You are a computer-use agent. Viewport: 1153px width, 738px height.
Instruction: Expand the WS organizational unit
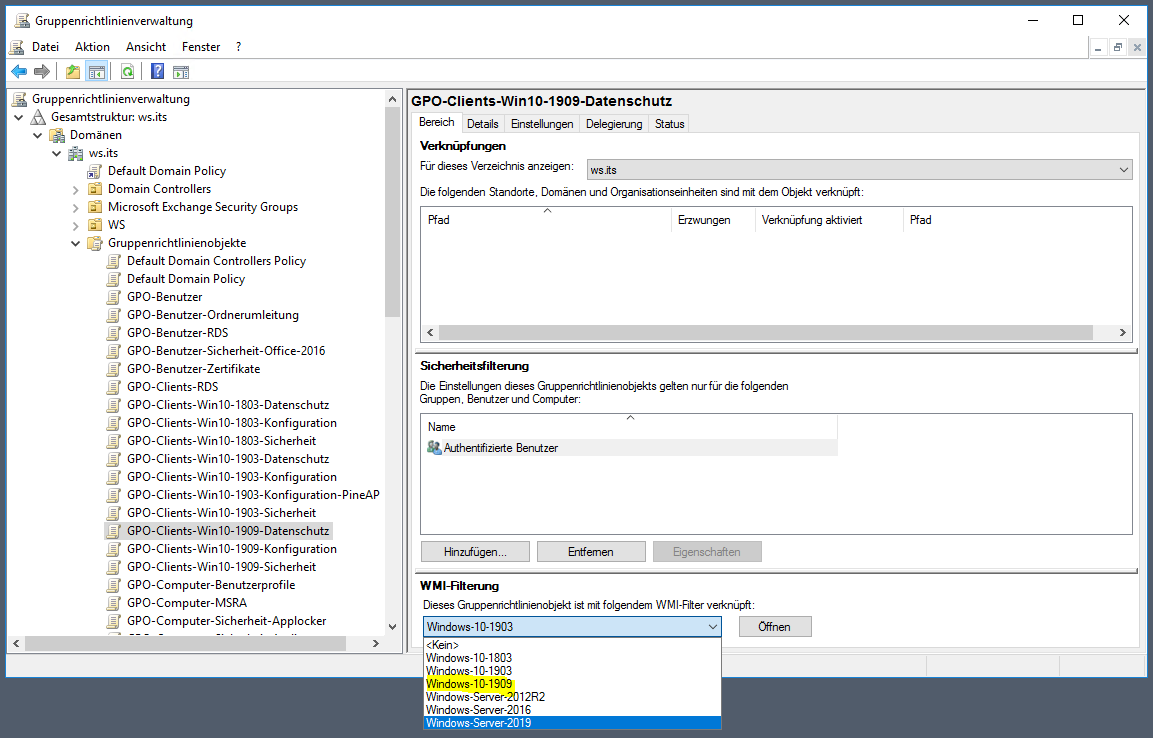click(x=76, y=226)
